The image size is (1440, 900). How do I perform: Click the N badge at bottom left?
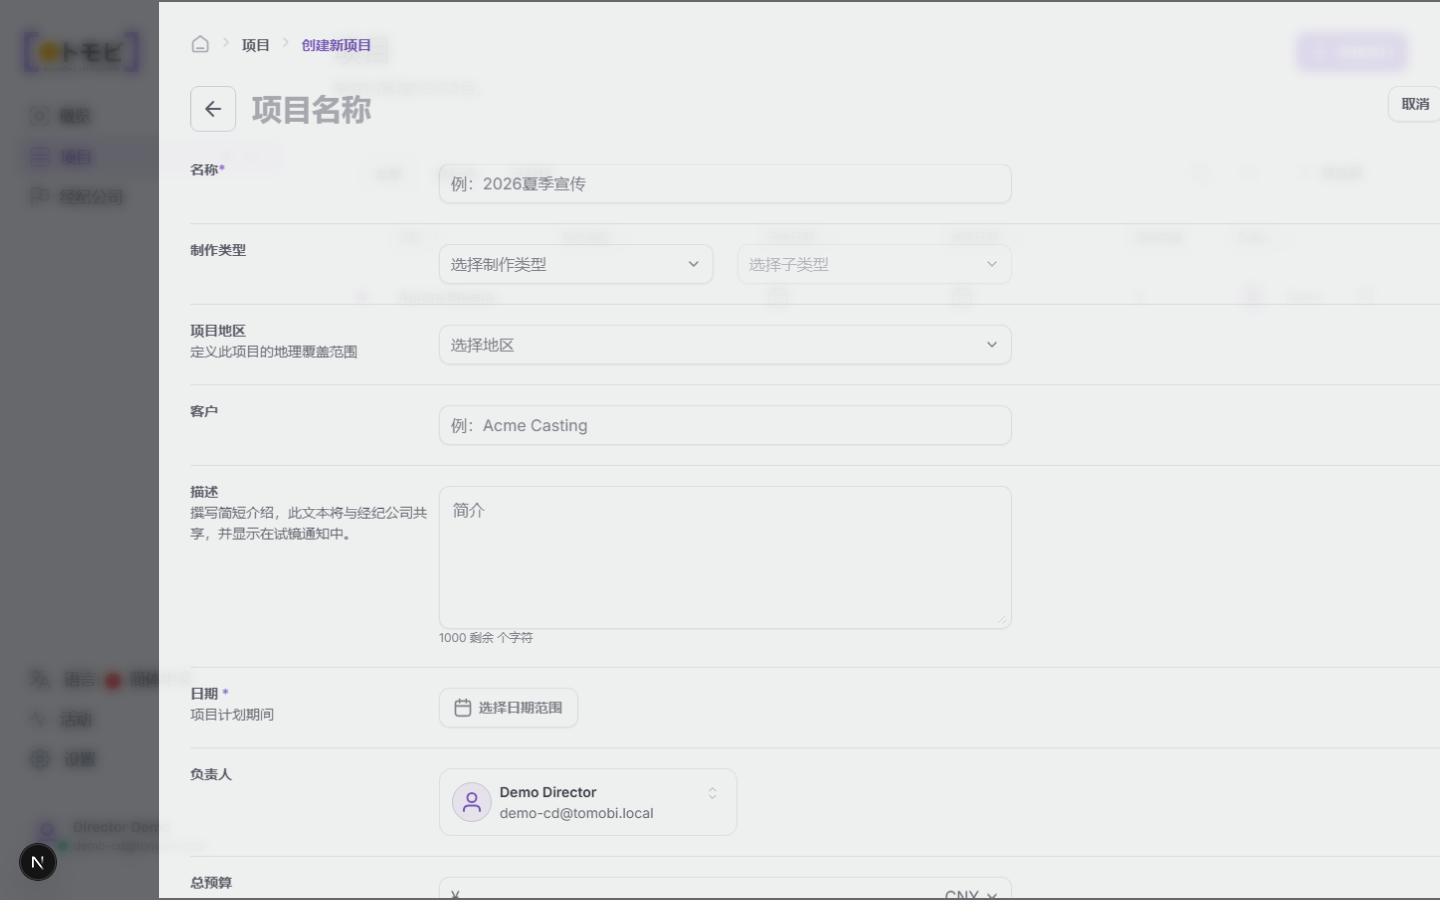click(38, 862)
